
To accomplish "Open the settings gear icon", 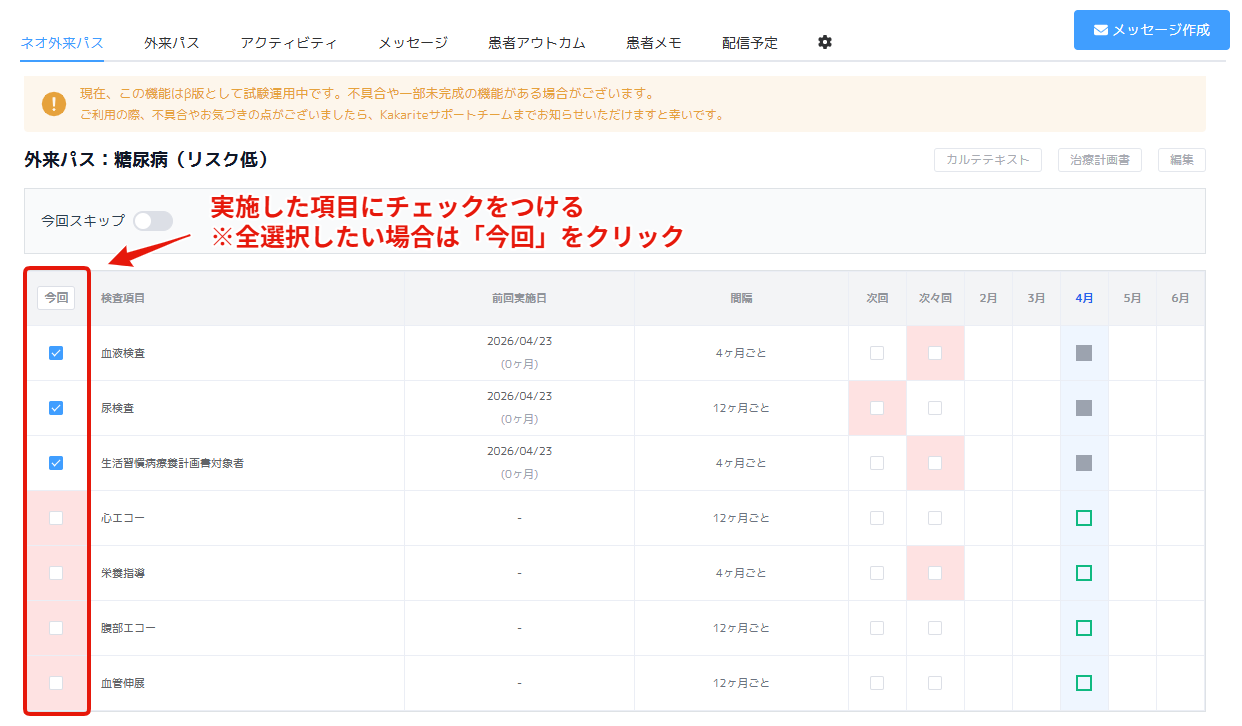I will [x=824, y=42].
